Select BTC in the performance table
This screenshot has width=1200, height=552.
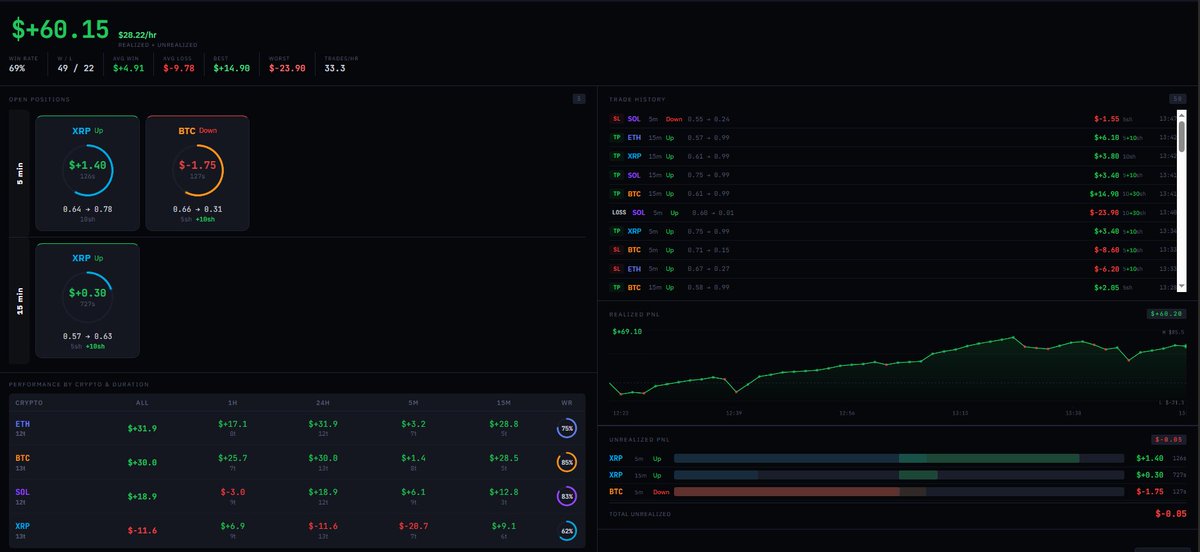coord(22,458)
